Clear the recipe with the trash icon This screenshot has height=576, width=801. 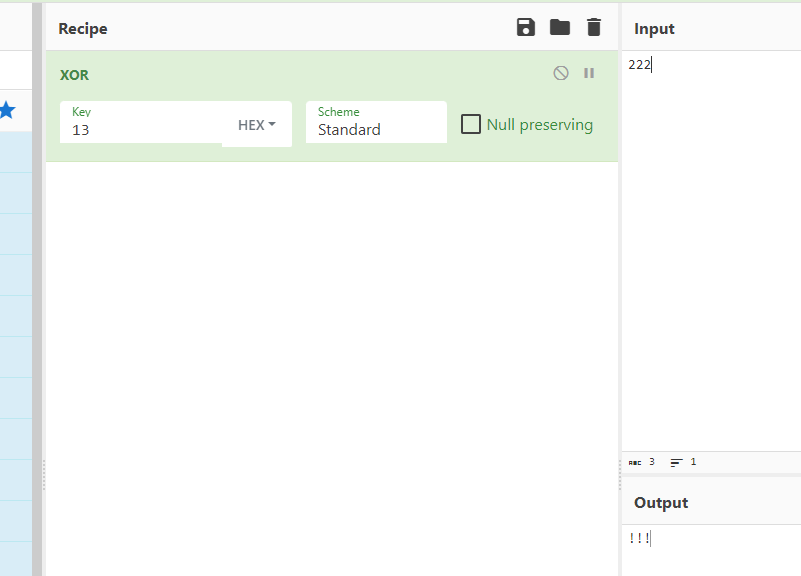(594, 27)
